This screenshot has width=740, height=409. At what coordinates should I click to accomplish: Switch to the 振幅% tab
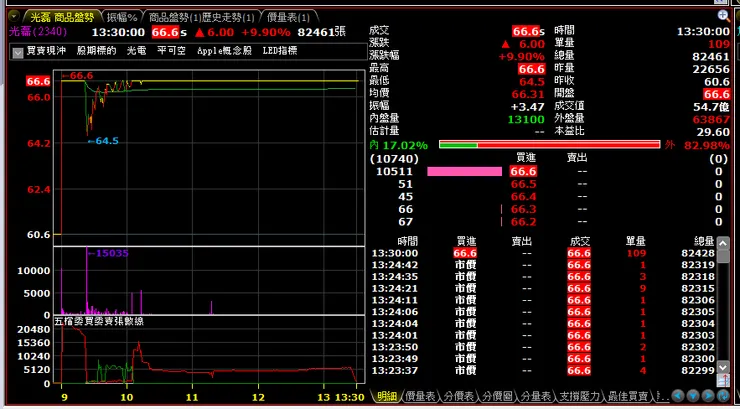tap(122, 17)
